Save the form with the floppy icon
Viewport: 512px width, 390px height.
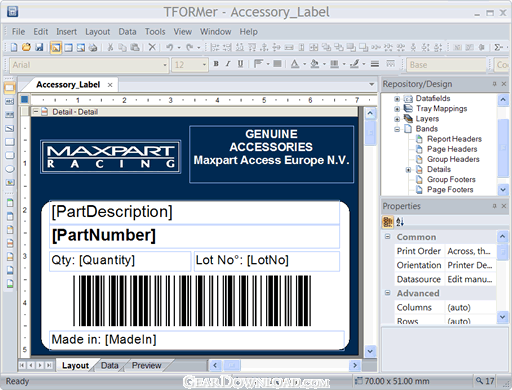pos(39,47)
